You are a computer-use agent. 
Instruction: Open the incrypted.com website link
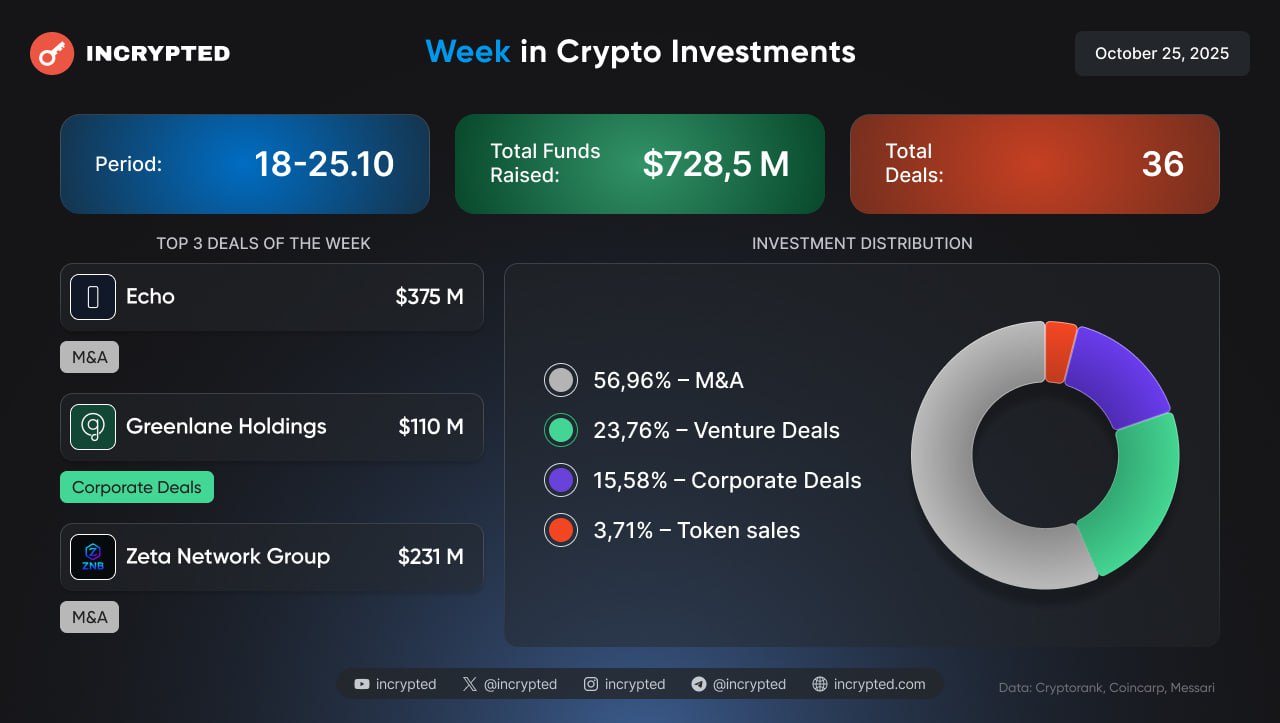point(879,684)
